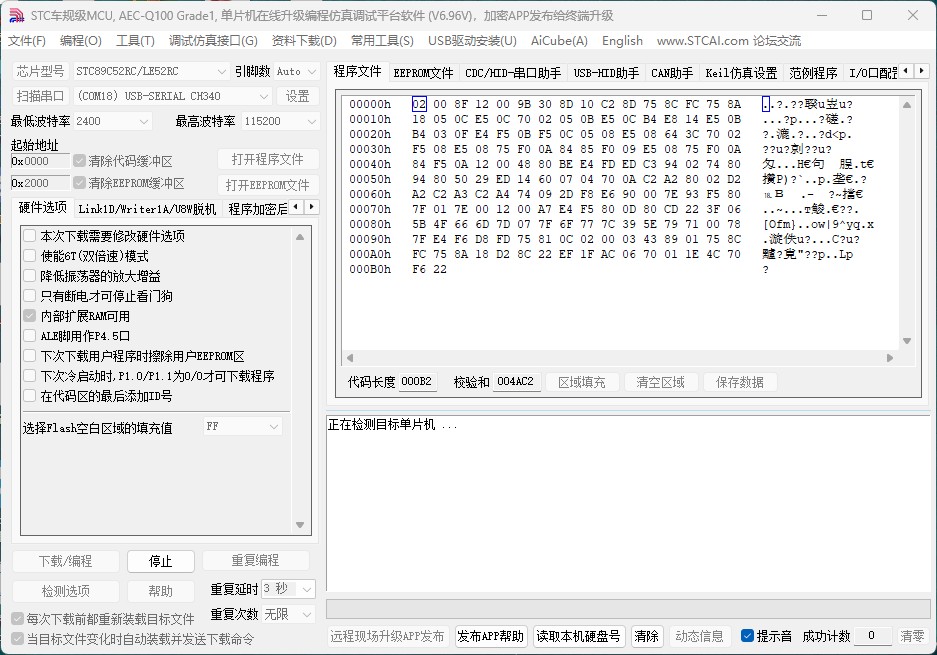The image size is (937, 655).
Task: Click right arrow of hardware options tab strip
Action: (x=311, y=207)
